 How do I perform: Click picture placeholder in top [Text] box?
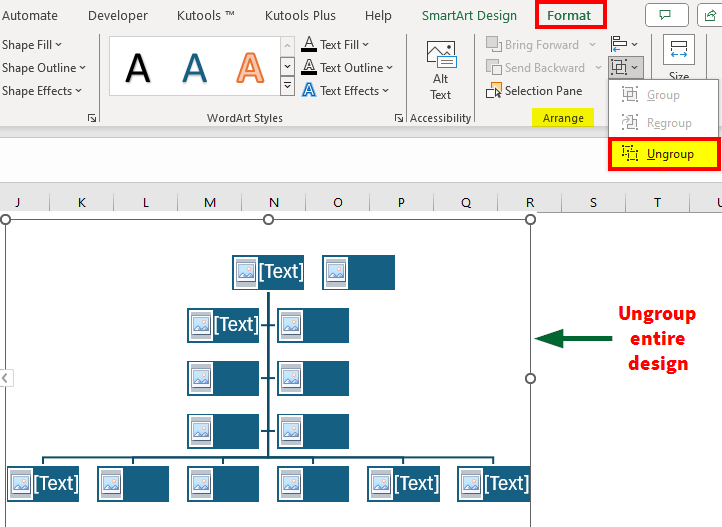coord(246,272)
